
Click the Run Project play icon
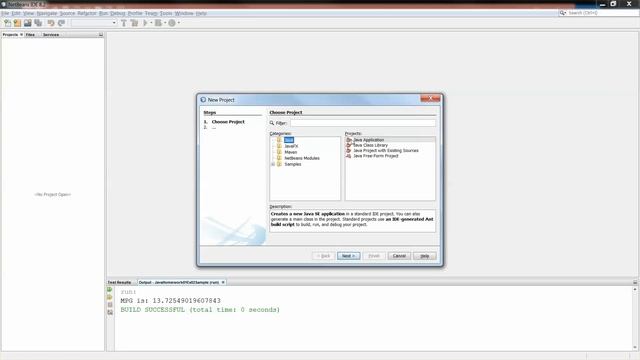tap(145, 23)
